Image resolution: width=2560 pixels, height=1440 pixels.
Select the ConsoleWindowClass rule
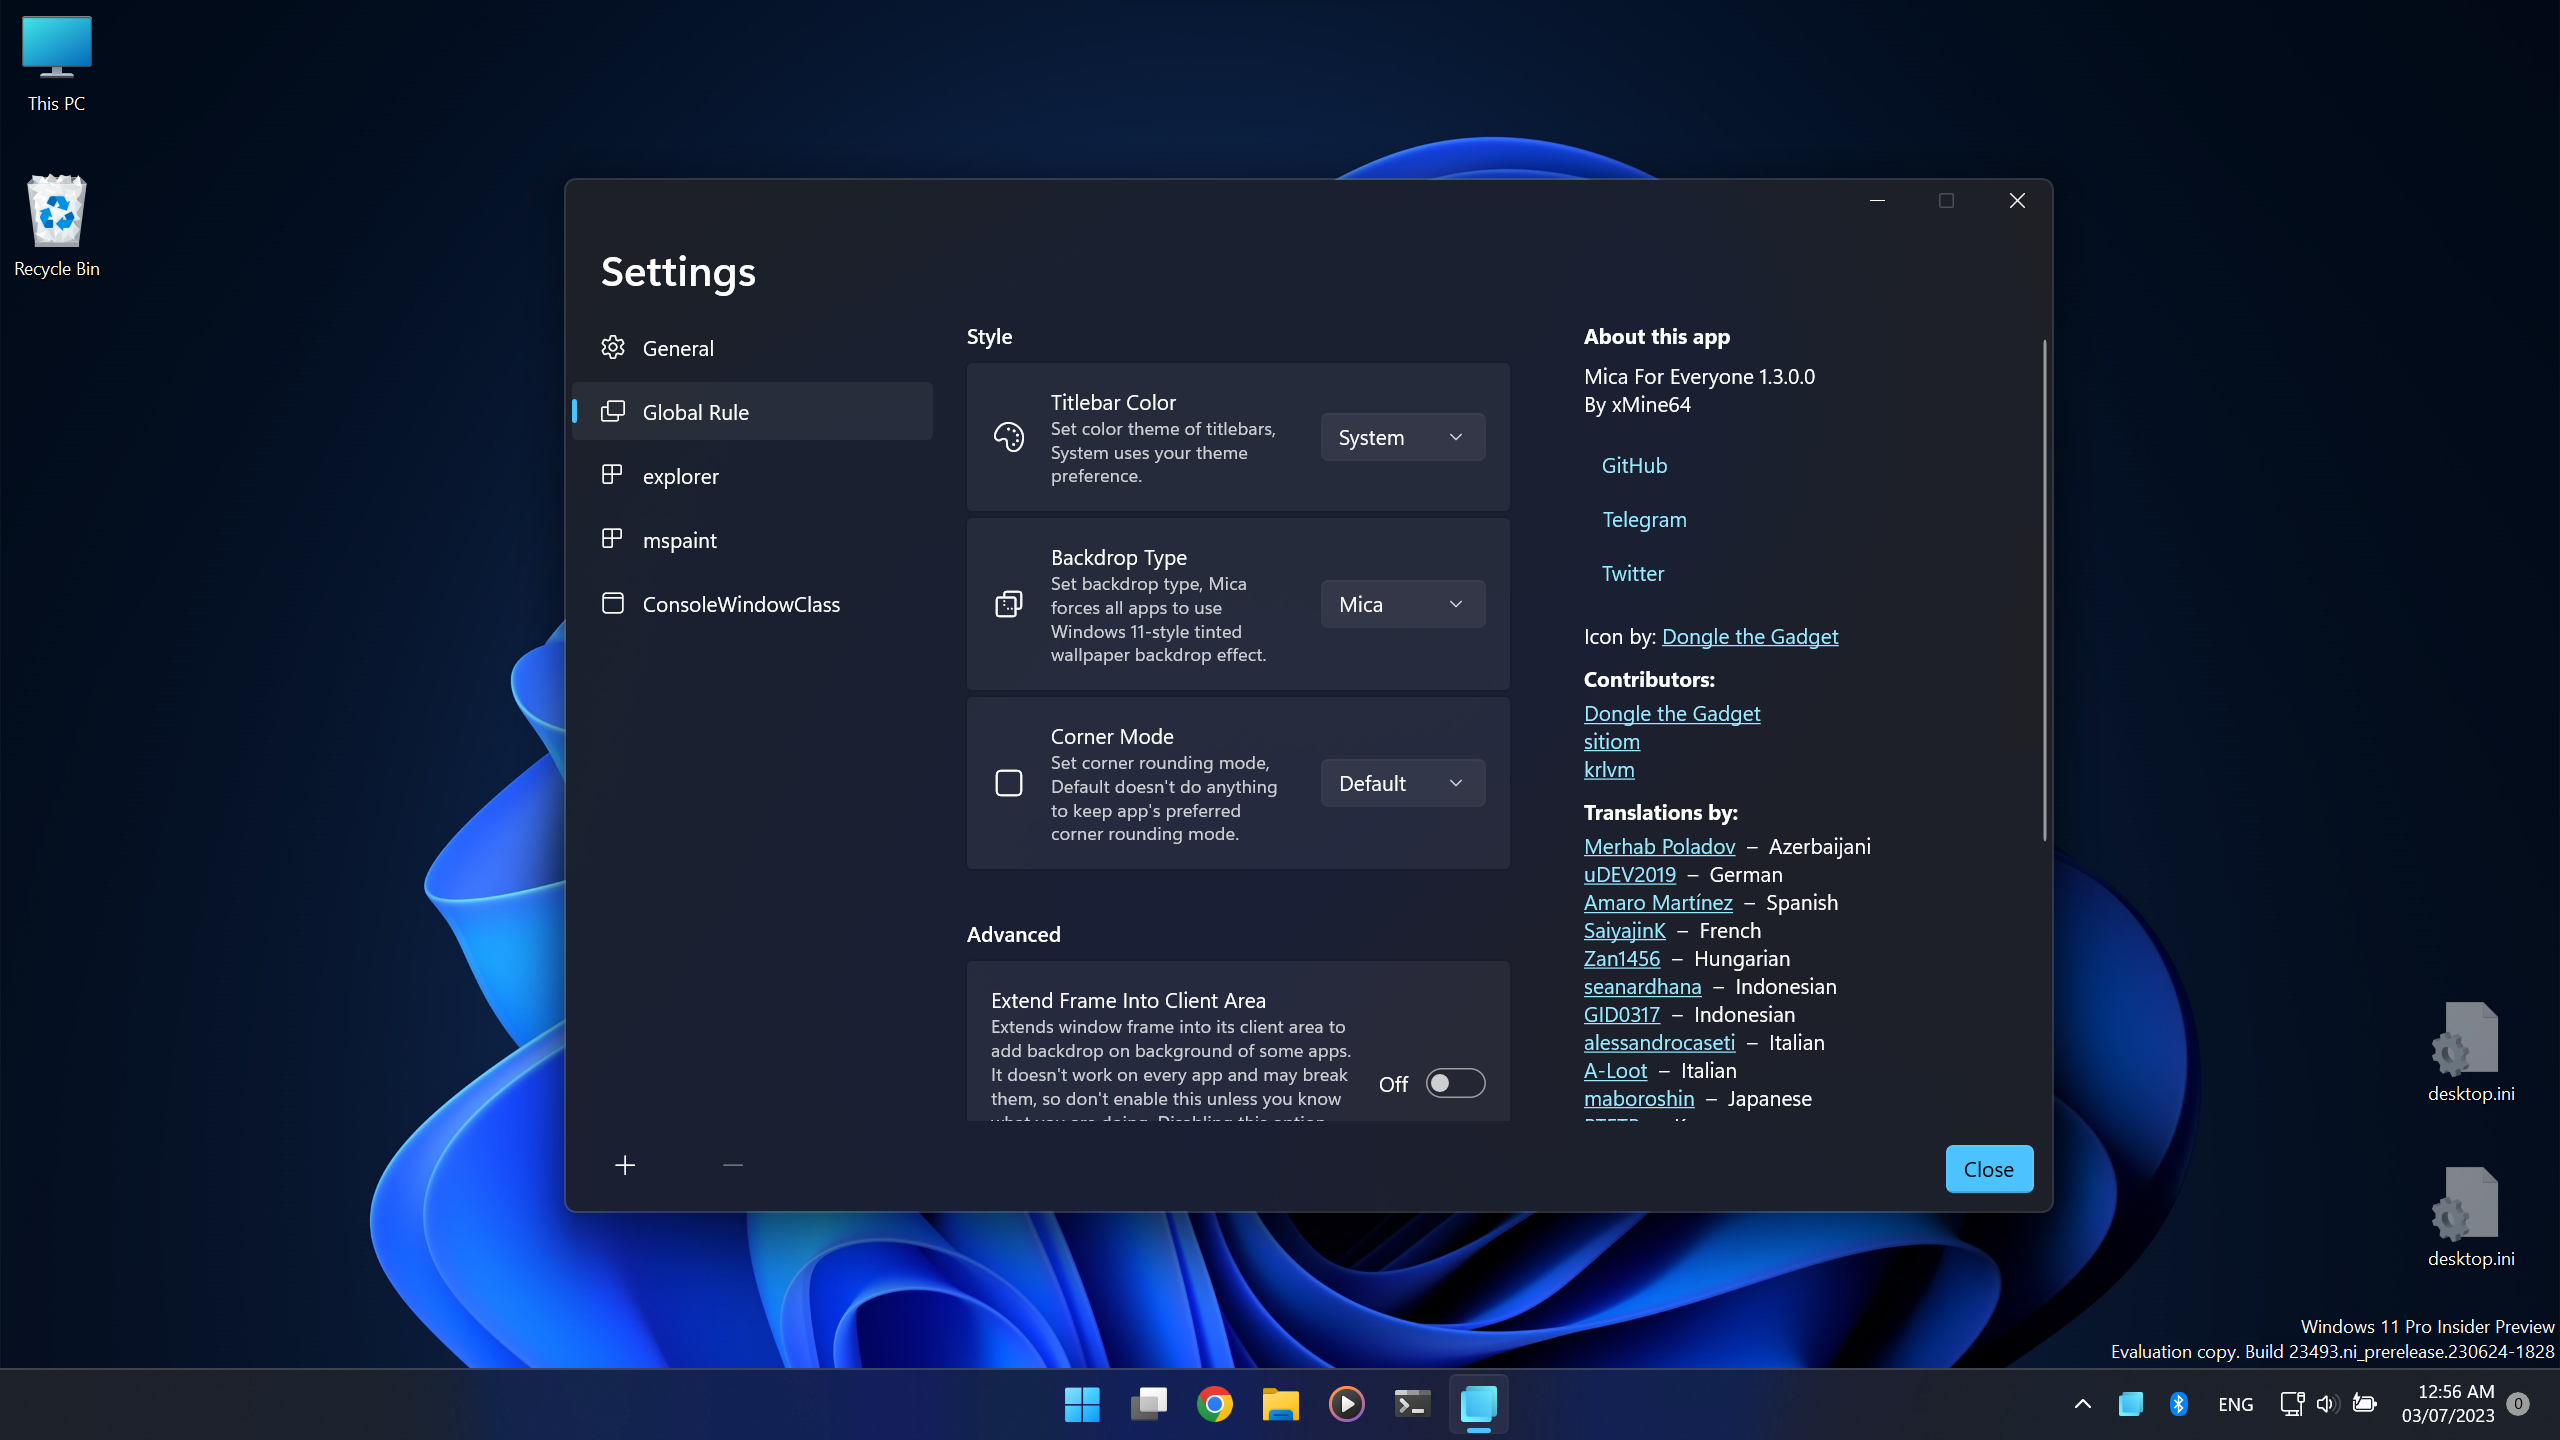pos(740,604)
